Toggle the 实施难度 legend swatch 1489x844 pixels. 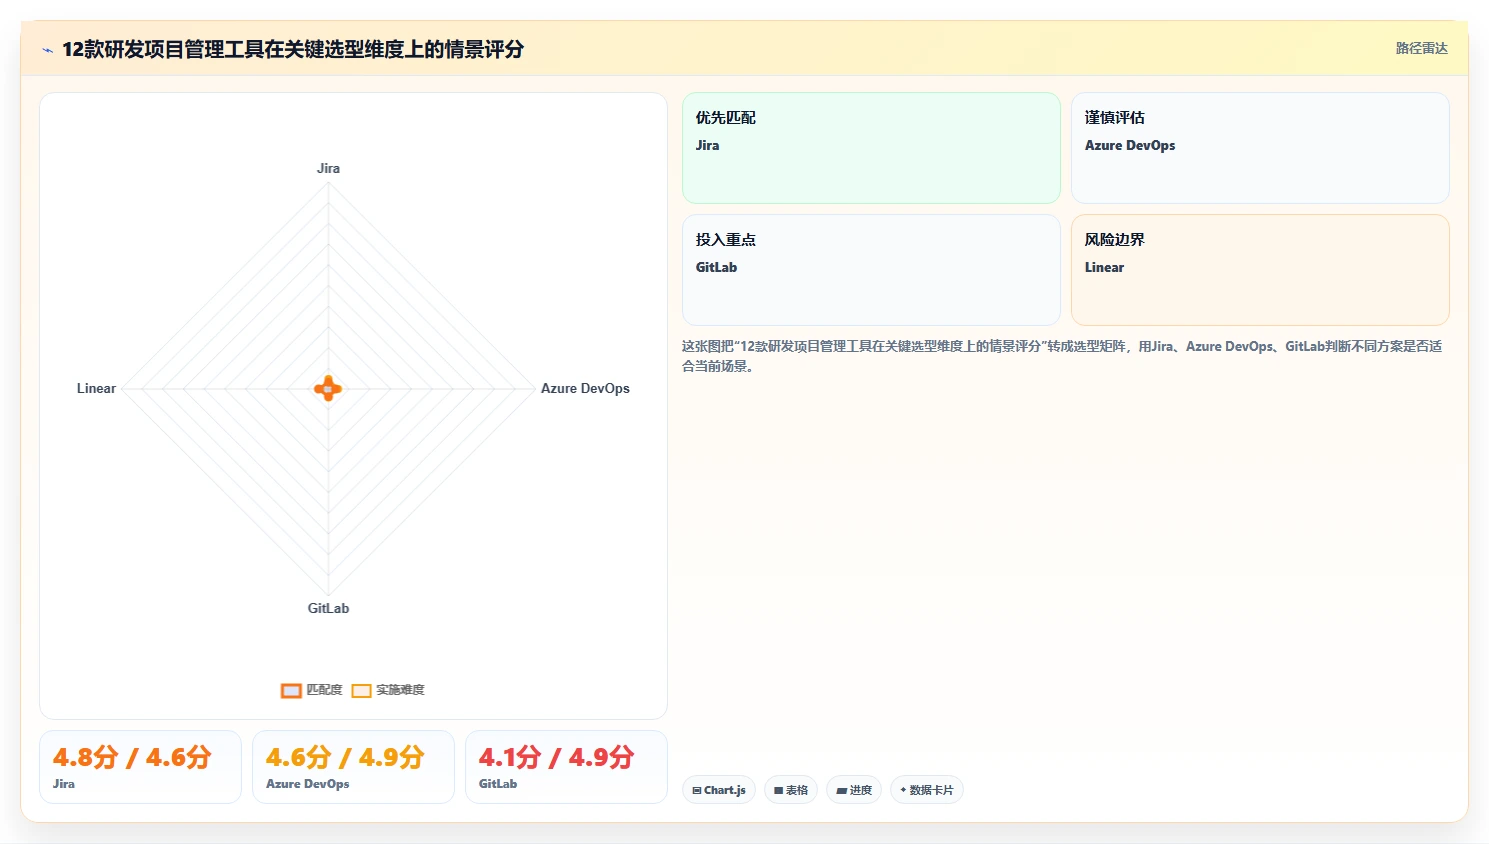(361, 690)
